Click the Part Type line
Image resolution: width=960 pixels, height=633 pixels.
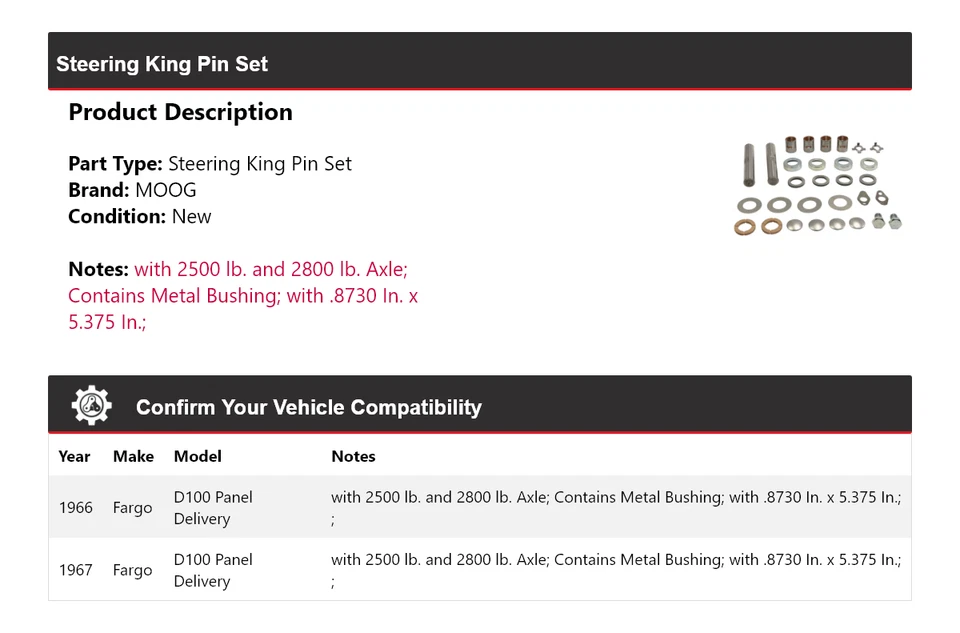pos(210,164)
